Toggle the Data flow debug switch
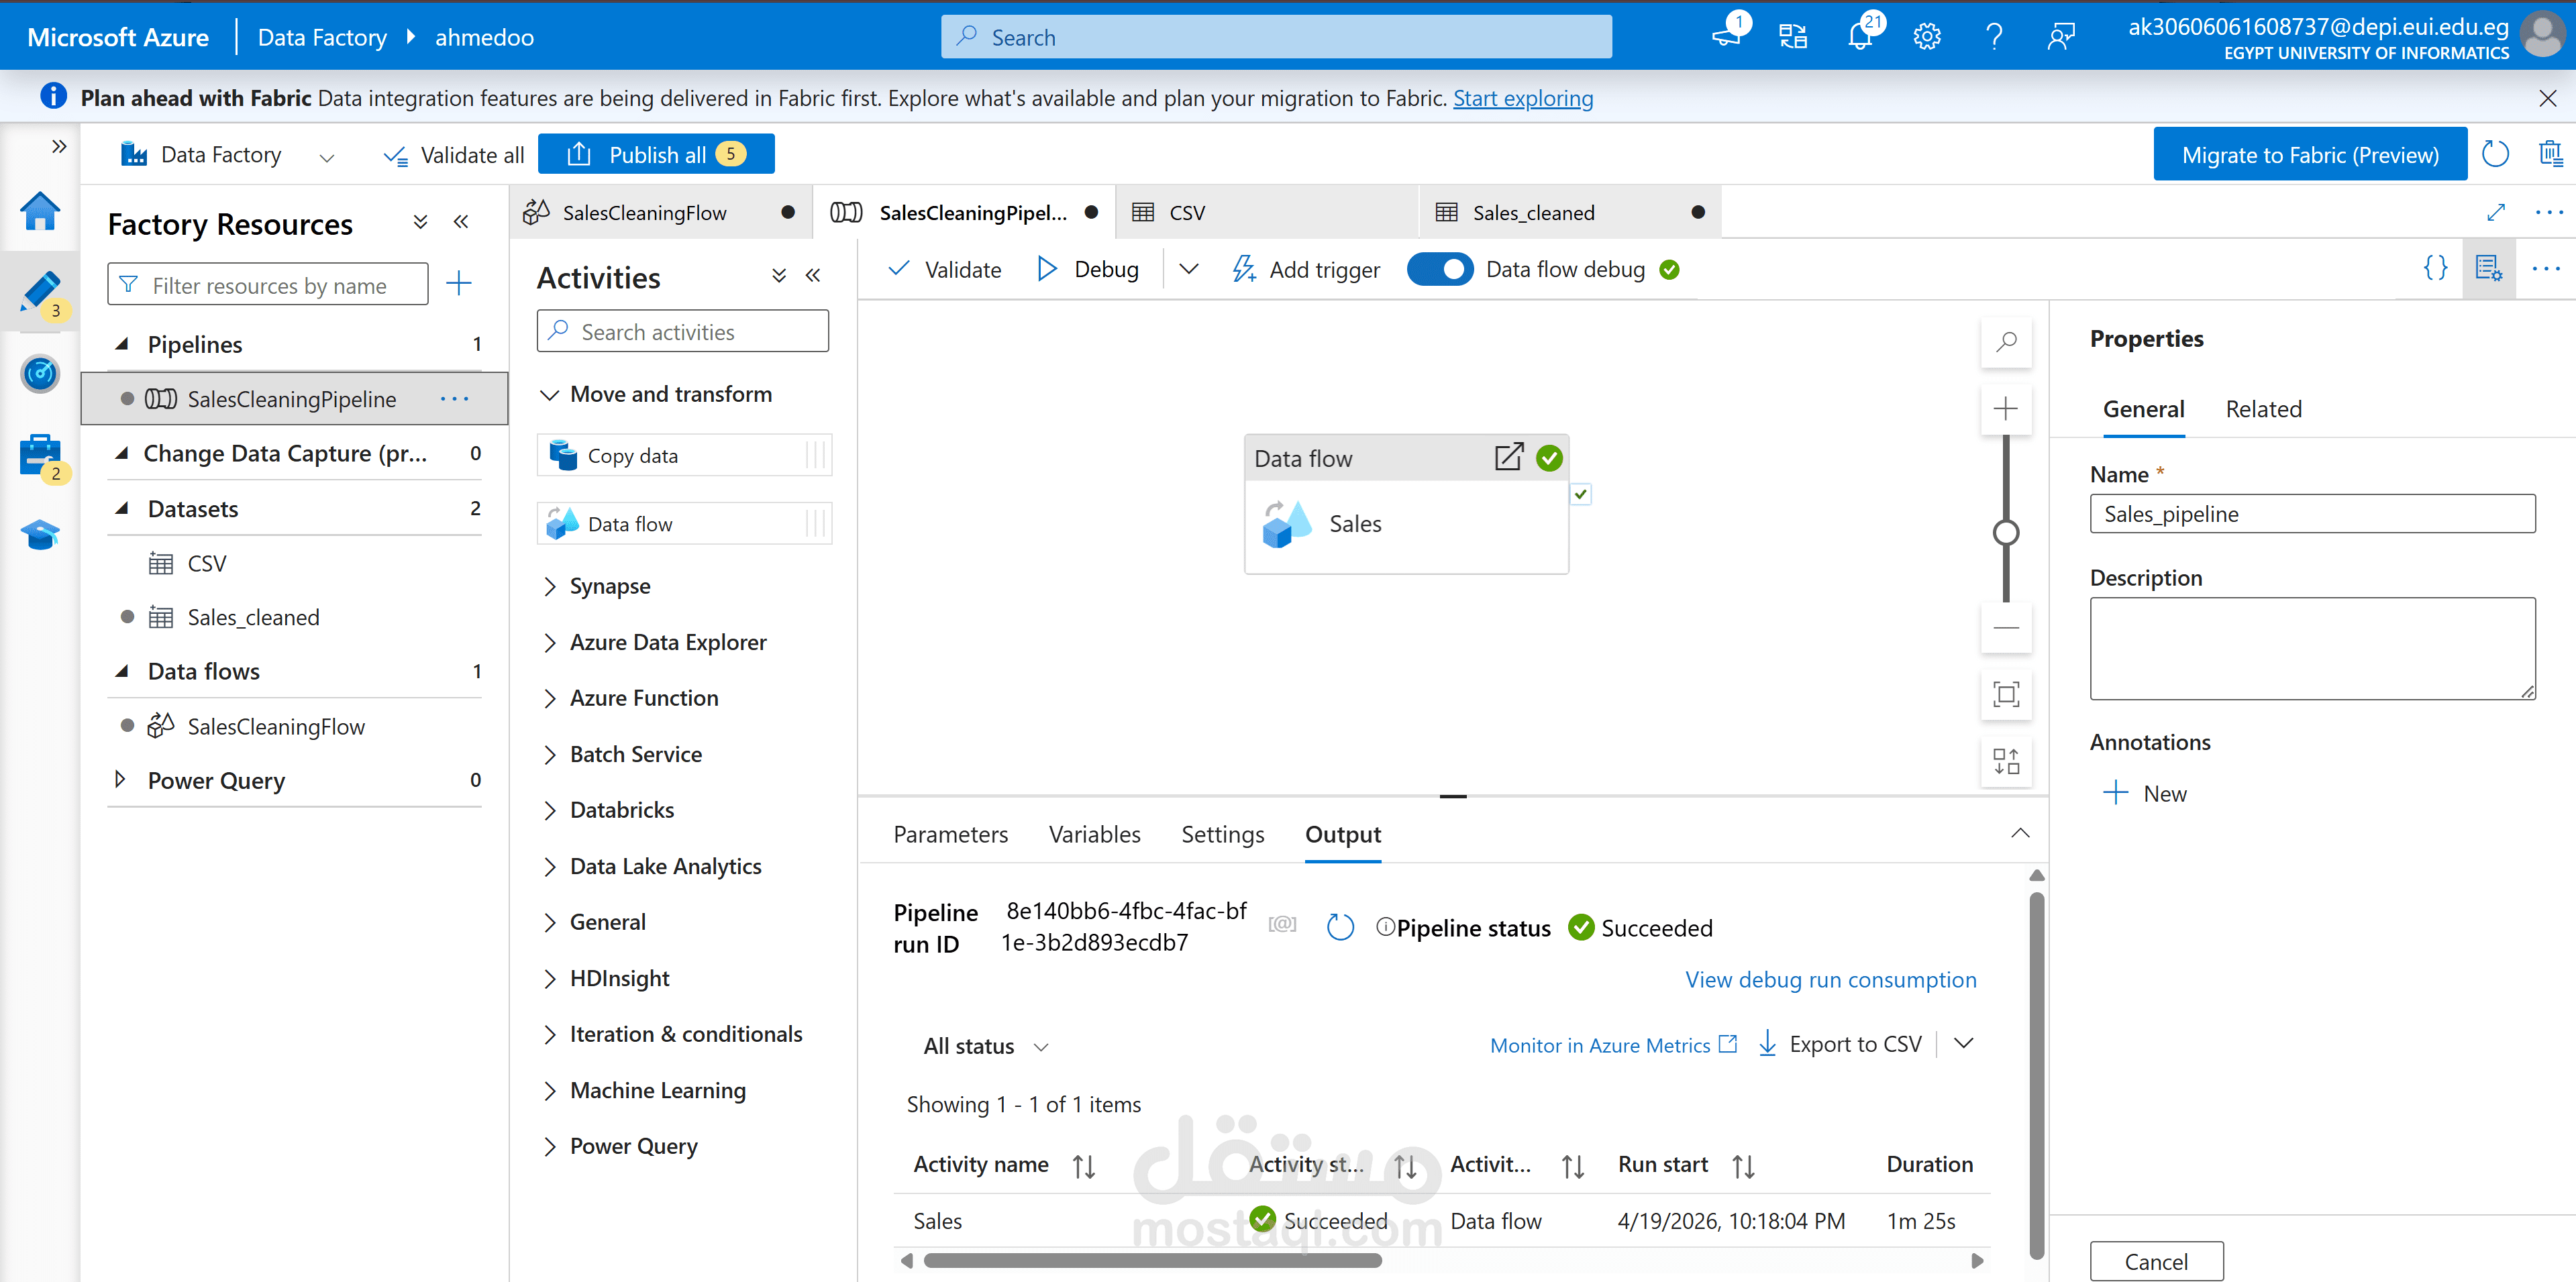 1439,270
